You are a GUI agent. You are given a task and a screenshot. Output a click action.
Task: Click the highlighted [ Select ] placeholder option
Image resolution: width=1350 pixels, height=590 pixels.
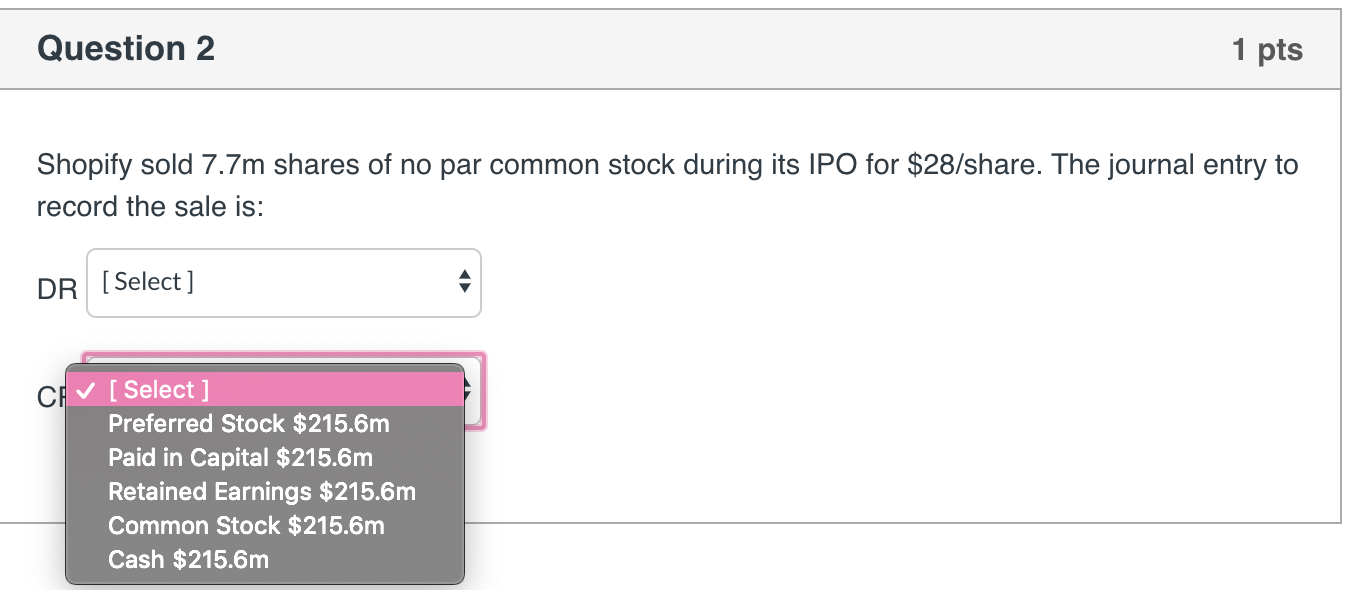pyautogui.click(x=160, y=390)
